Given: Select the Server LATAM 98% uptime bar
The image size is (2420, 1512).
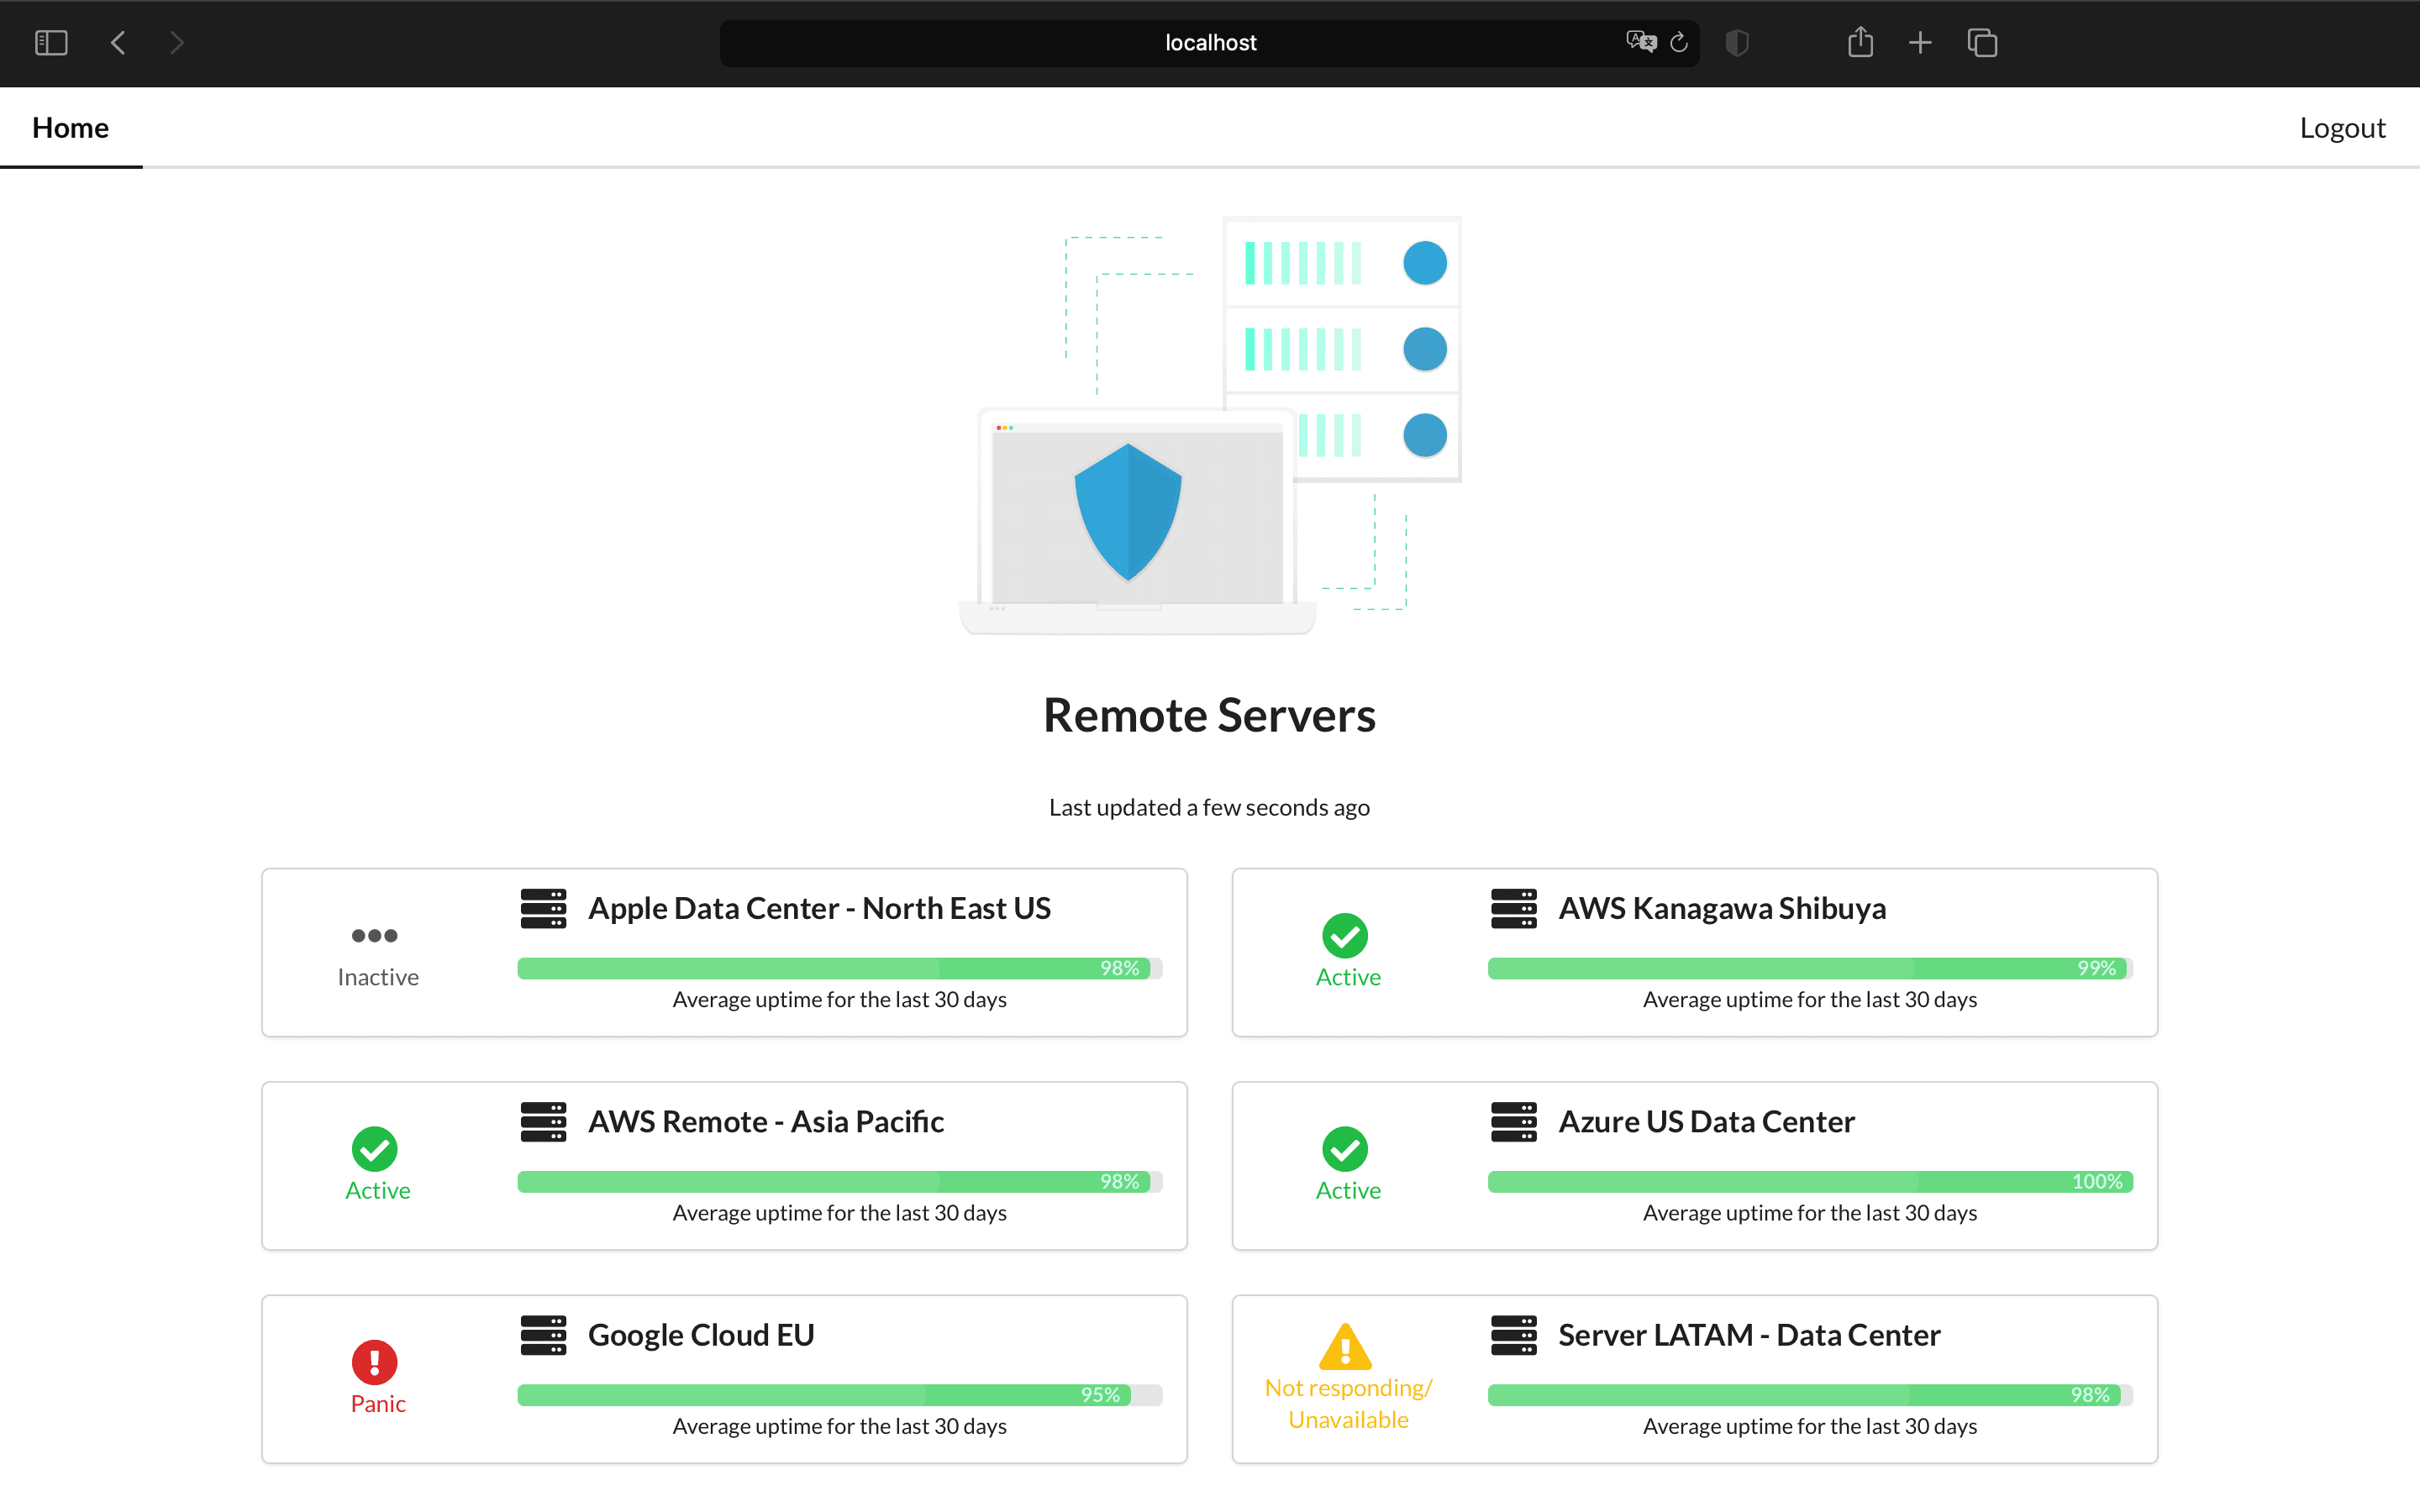Looking at the screenshot, I should 1810,1395.
